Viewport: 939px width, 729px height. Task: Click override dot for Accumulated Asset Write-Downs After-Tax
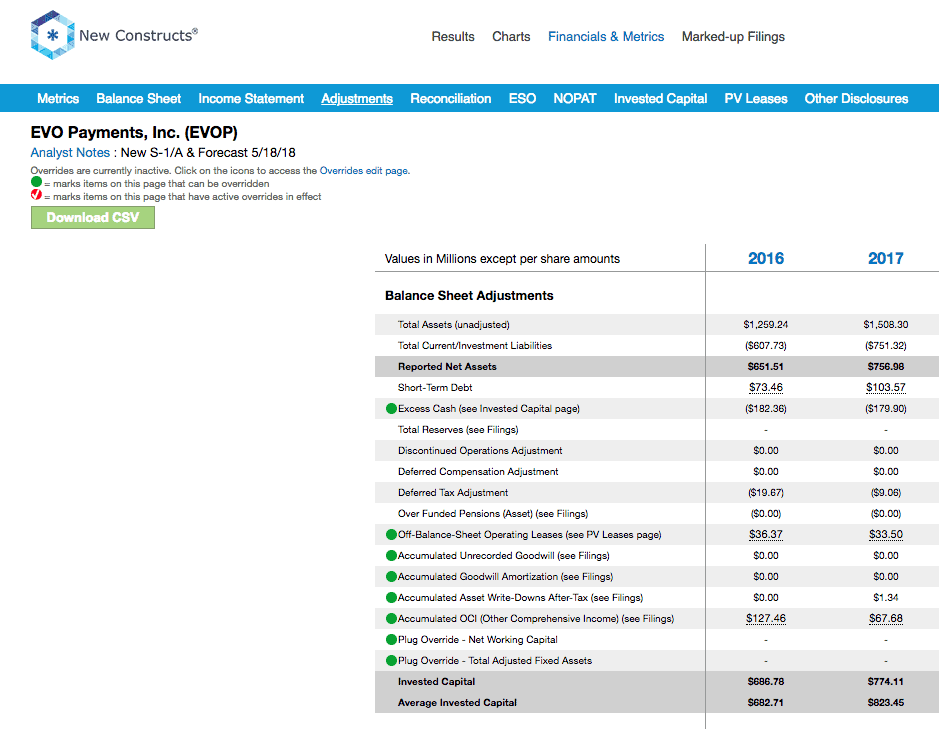[x=392, y=597]
